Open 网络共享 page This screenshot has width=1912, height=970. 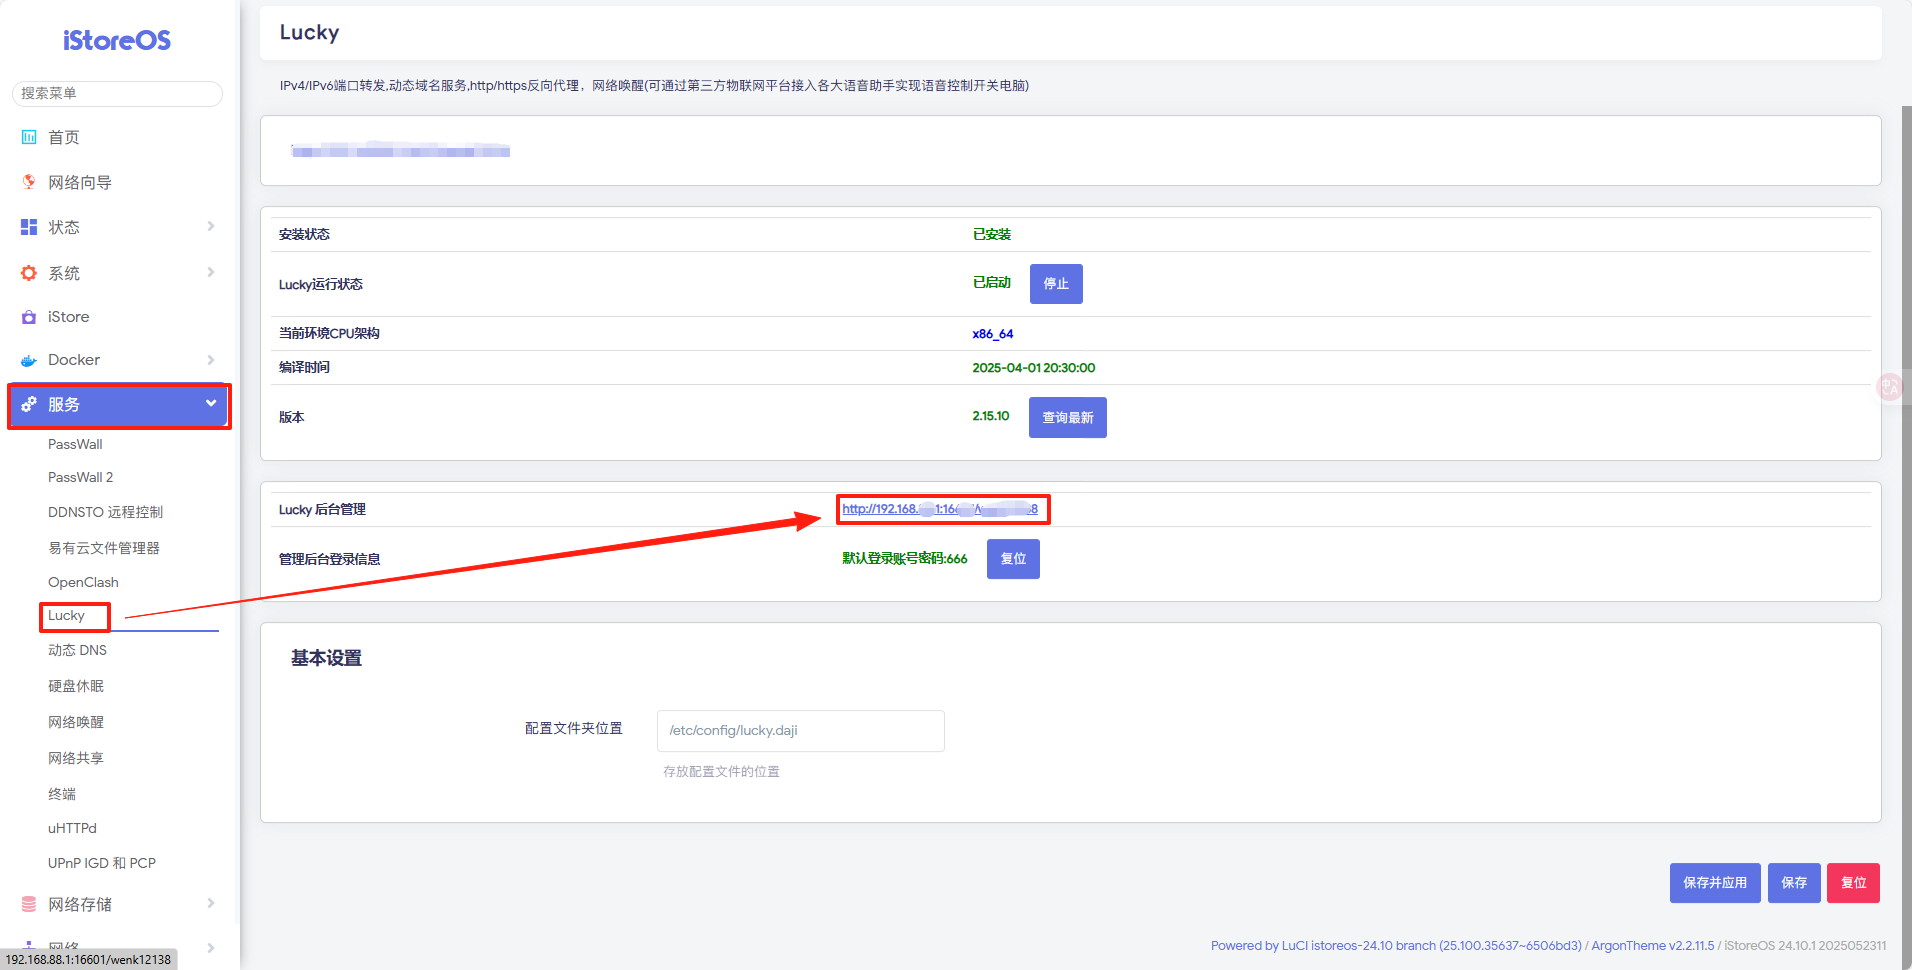[x=76, y=758]
